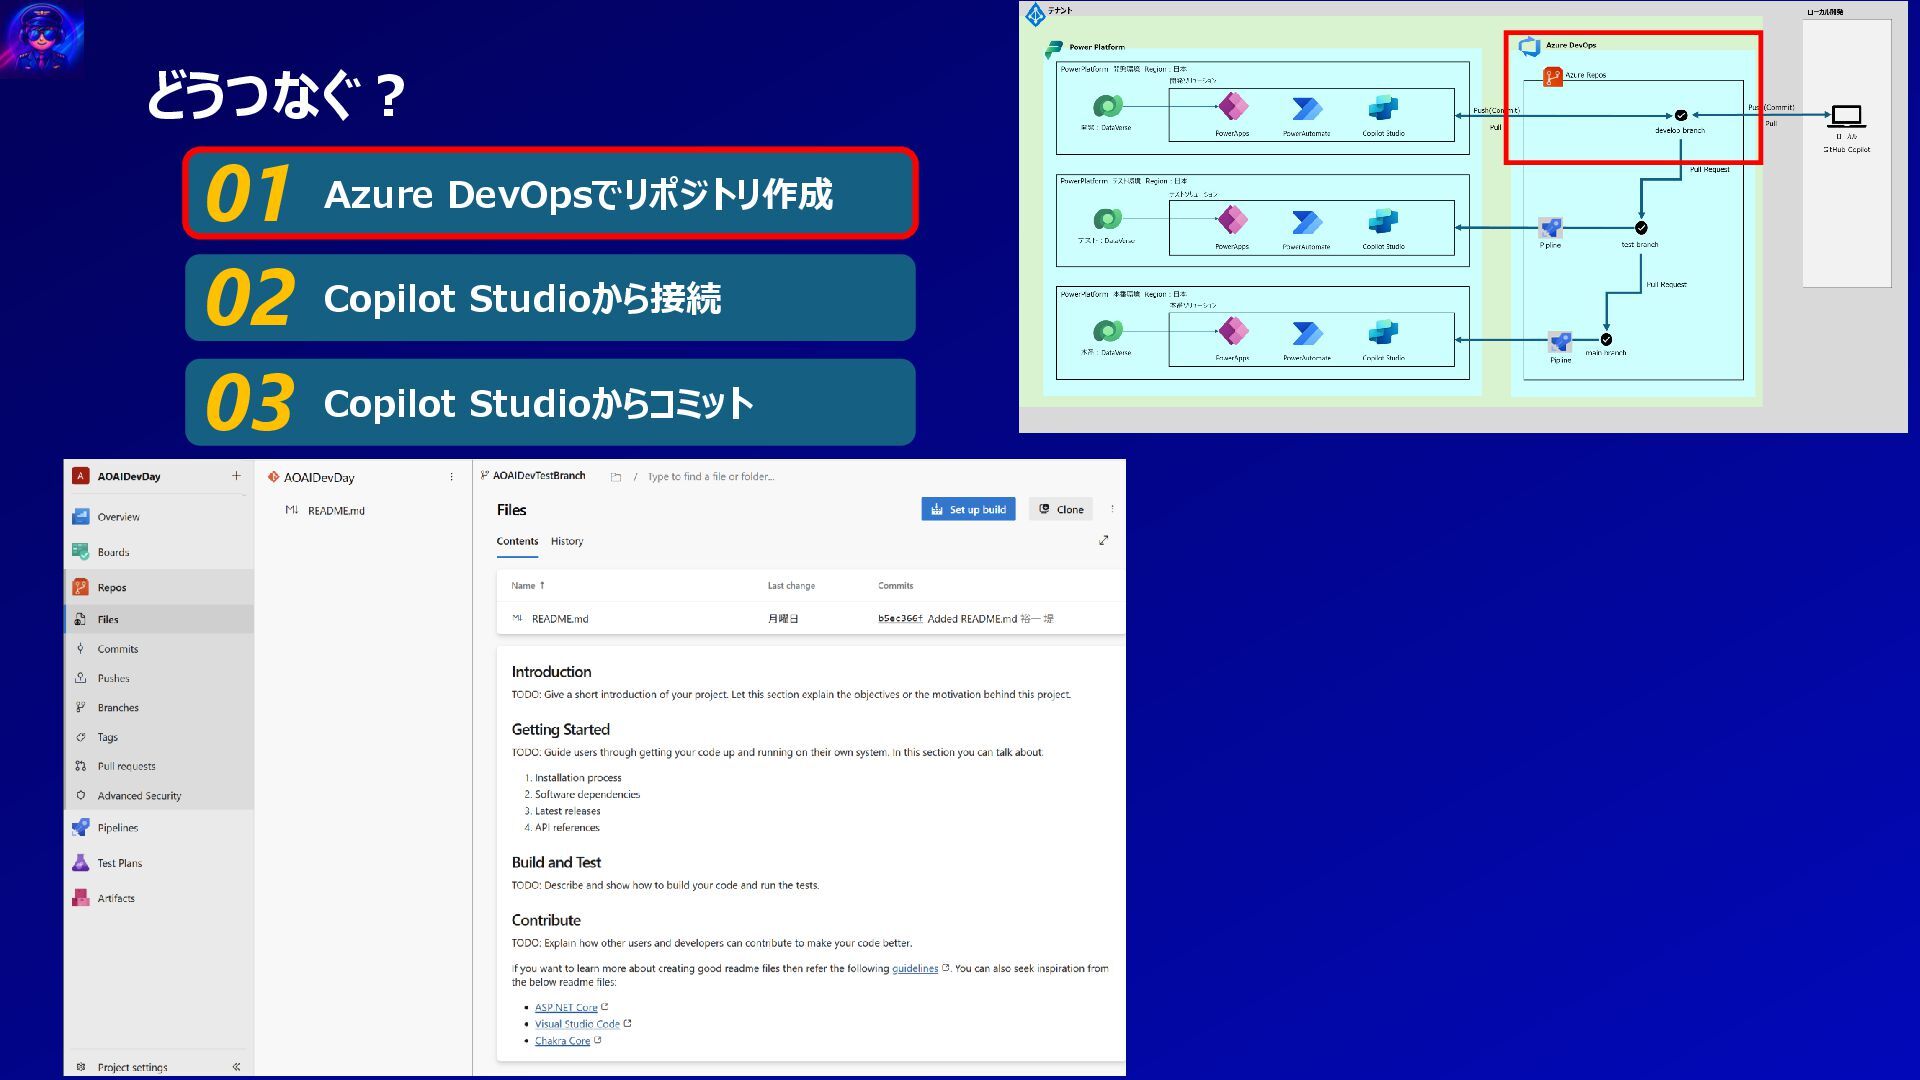Click the repository root folder icon
Image resolution: width=1920 pixels, height=1080 pixels.
[616, 477]
